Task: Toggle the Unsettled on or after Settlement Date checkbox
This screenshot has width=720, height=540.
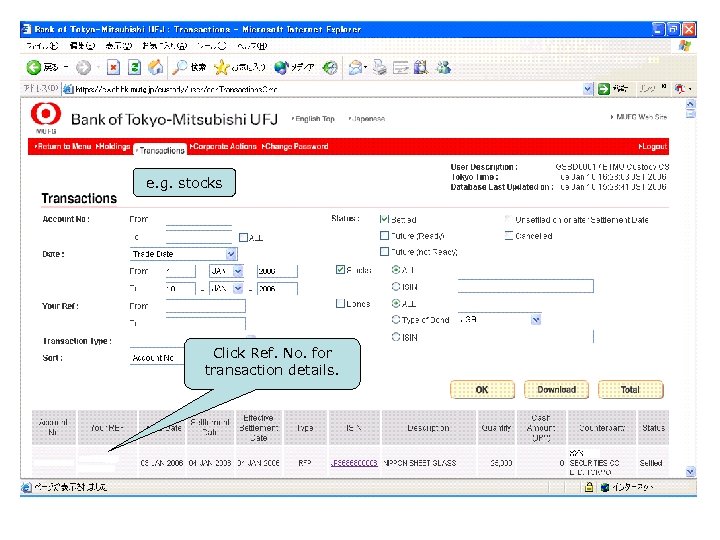Action: (508, 219)
